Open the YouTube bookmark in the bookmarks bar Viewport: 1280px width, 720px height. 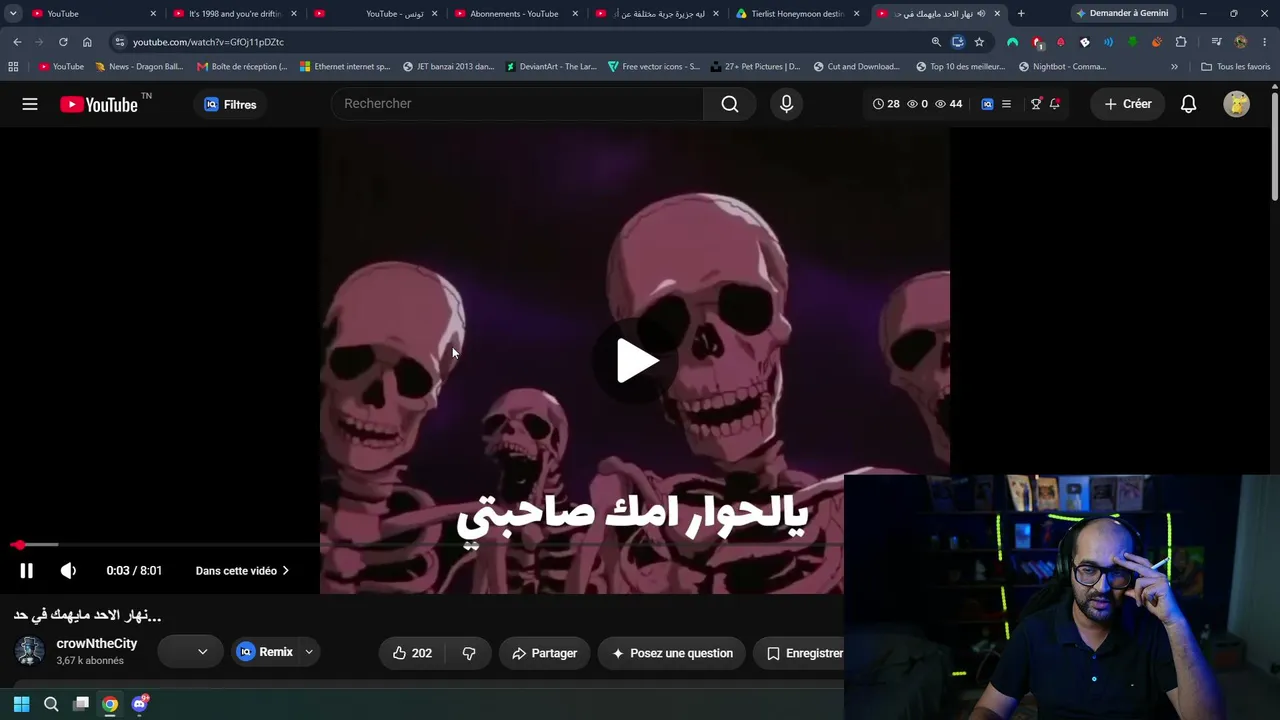(62, 67)
